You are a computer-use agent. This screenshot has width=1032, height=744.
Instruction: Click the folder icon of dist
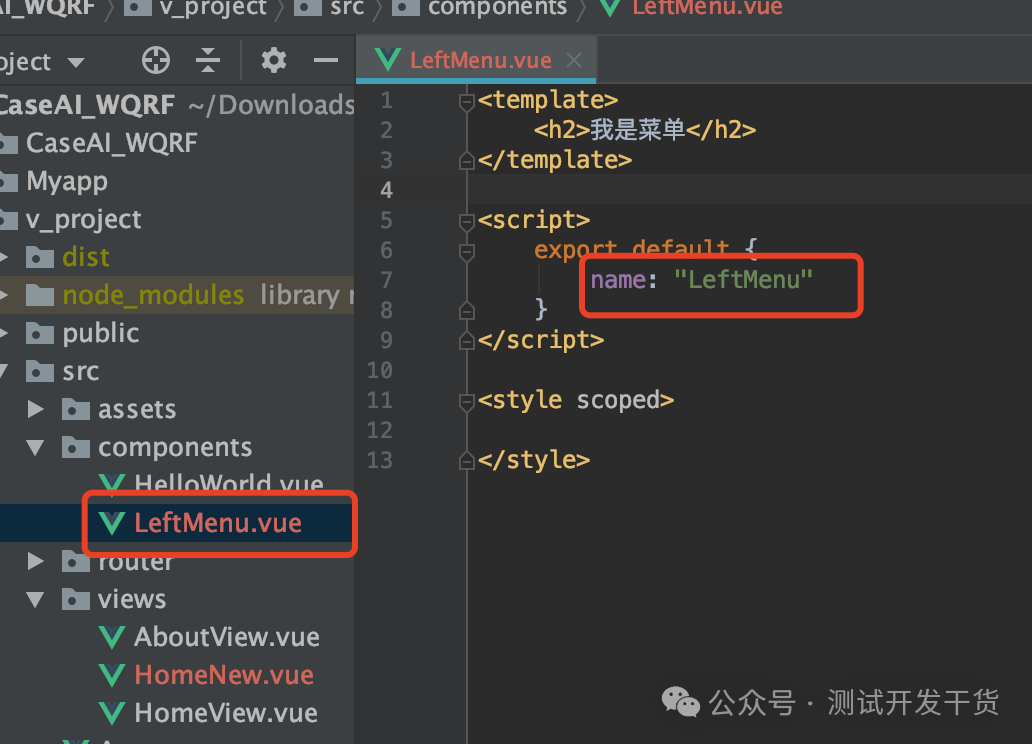coord(39,257)
